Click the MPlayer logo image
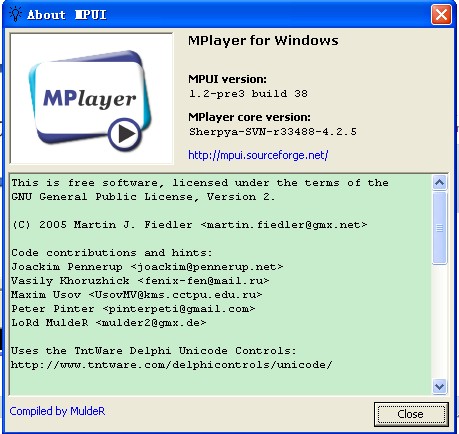Viewport: 459px width, 434px height. click(x=92, y=98)
